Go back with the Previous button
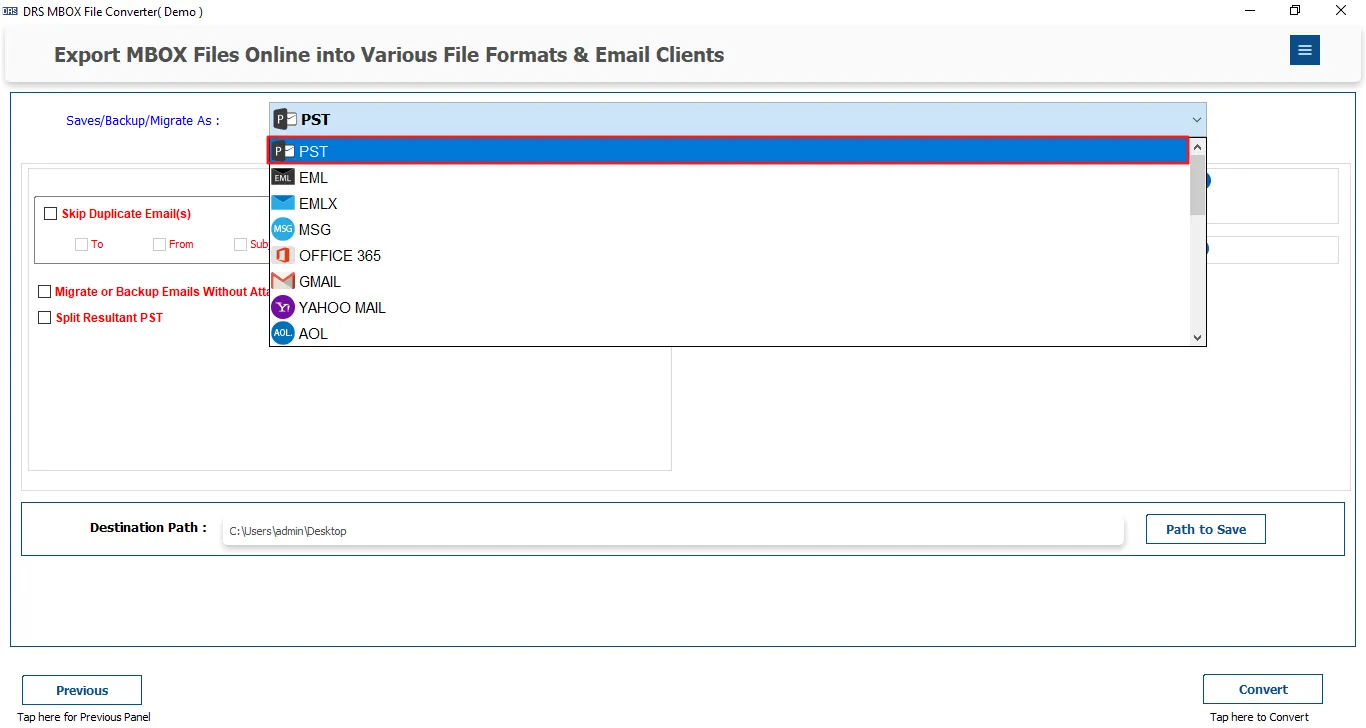Image resolution: width=1366 pixels, height=728 pixels. (82, 690)
